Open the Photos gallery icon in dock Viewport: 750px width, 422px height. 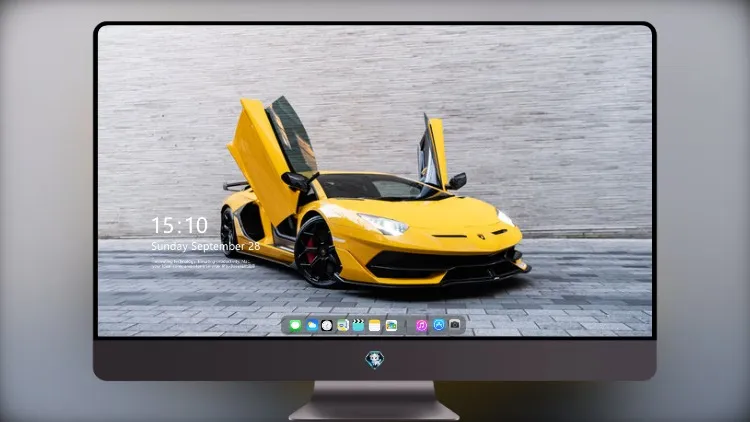391,325
